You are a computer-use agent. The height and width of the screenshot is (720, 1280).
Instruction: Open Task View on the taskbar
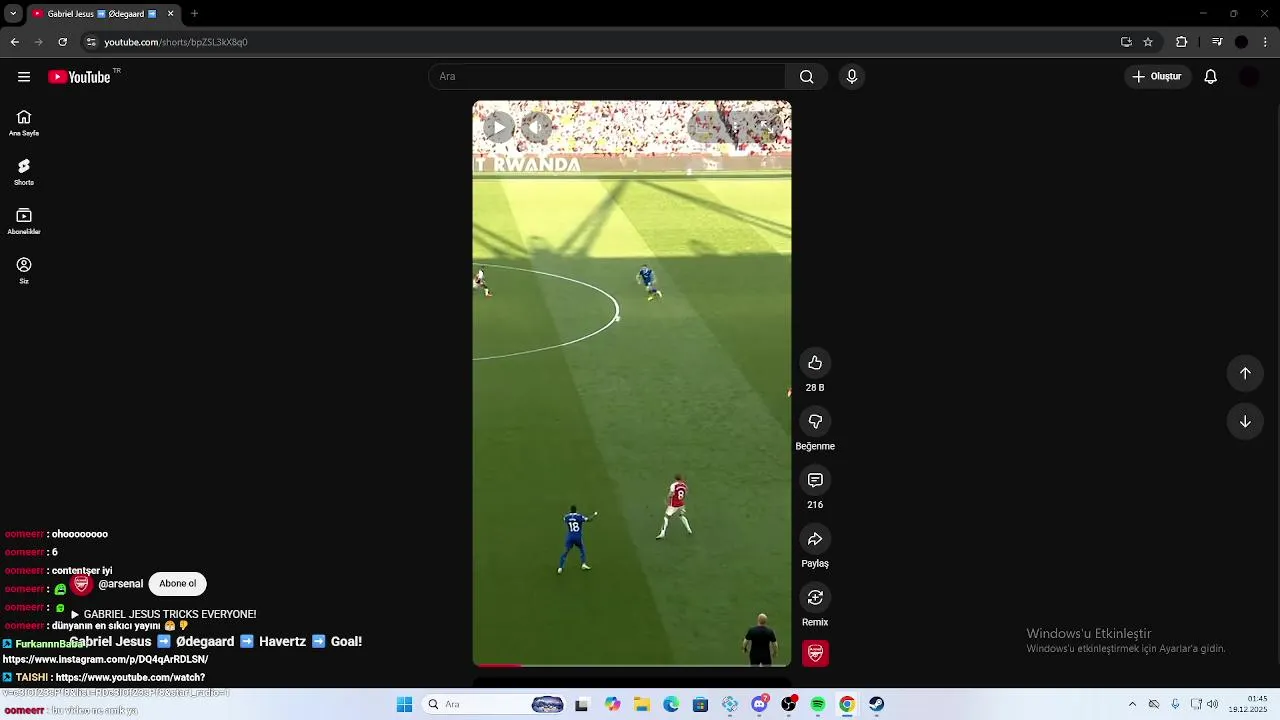click(x=582, y=704)
